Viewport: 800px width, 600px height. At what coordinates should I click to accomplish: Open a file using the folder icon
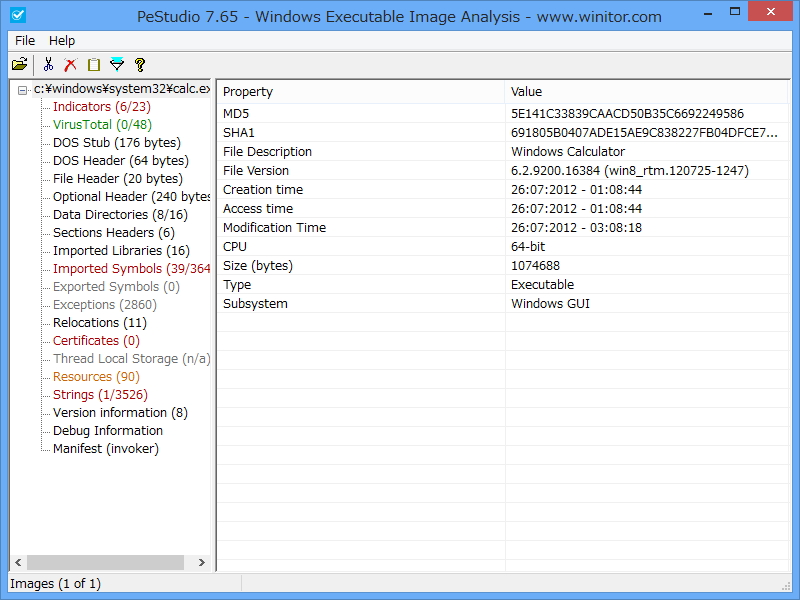[x=19, y=64]
